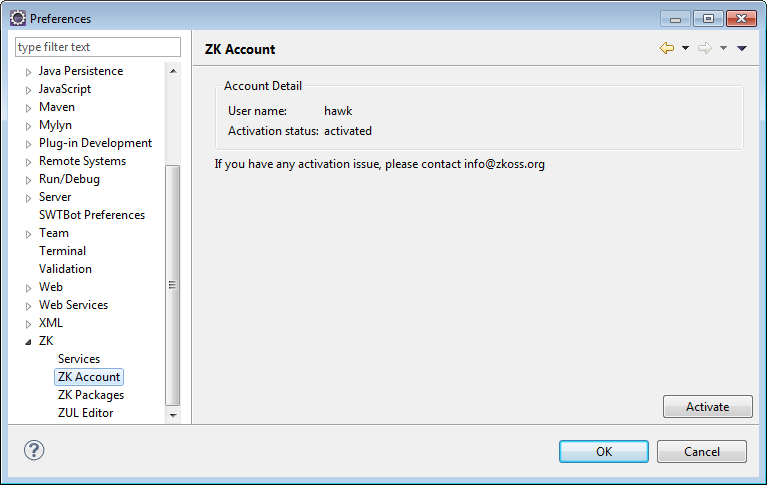Click the back navigation arrow icon
767x485 pixels.
click(667, 48)
